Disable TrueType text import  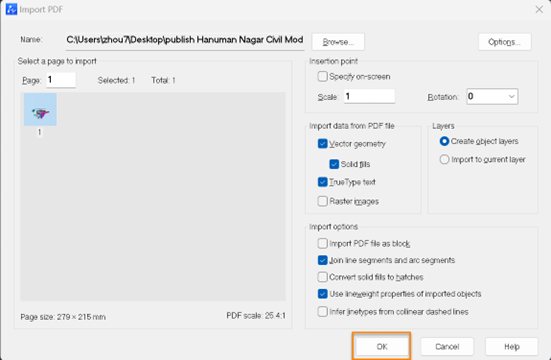pyautogui.click(x=322, y=182)
